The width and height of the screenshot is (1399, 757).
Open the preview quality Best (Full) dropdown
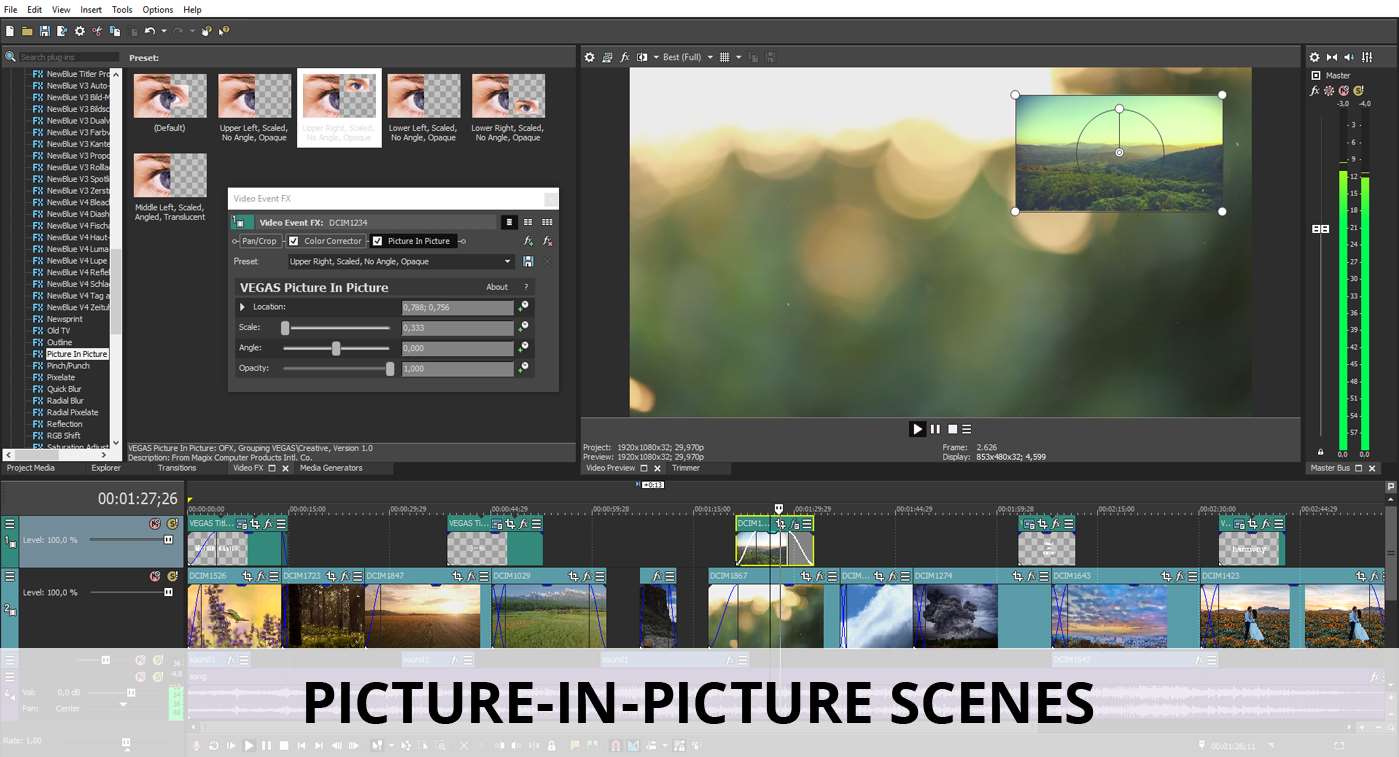coord(687,57)
